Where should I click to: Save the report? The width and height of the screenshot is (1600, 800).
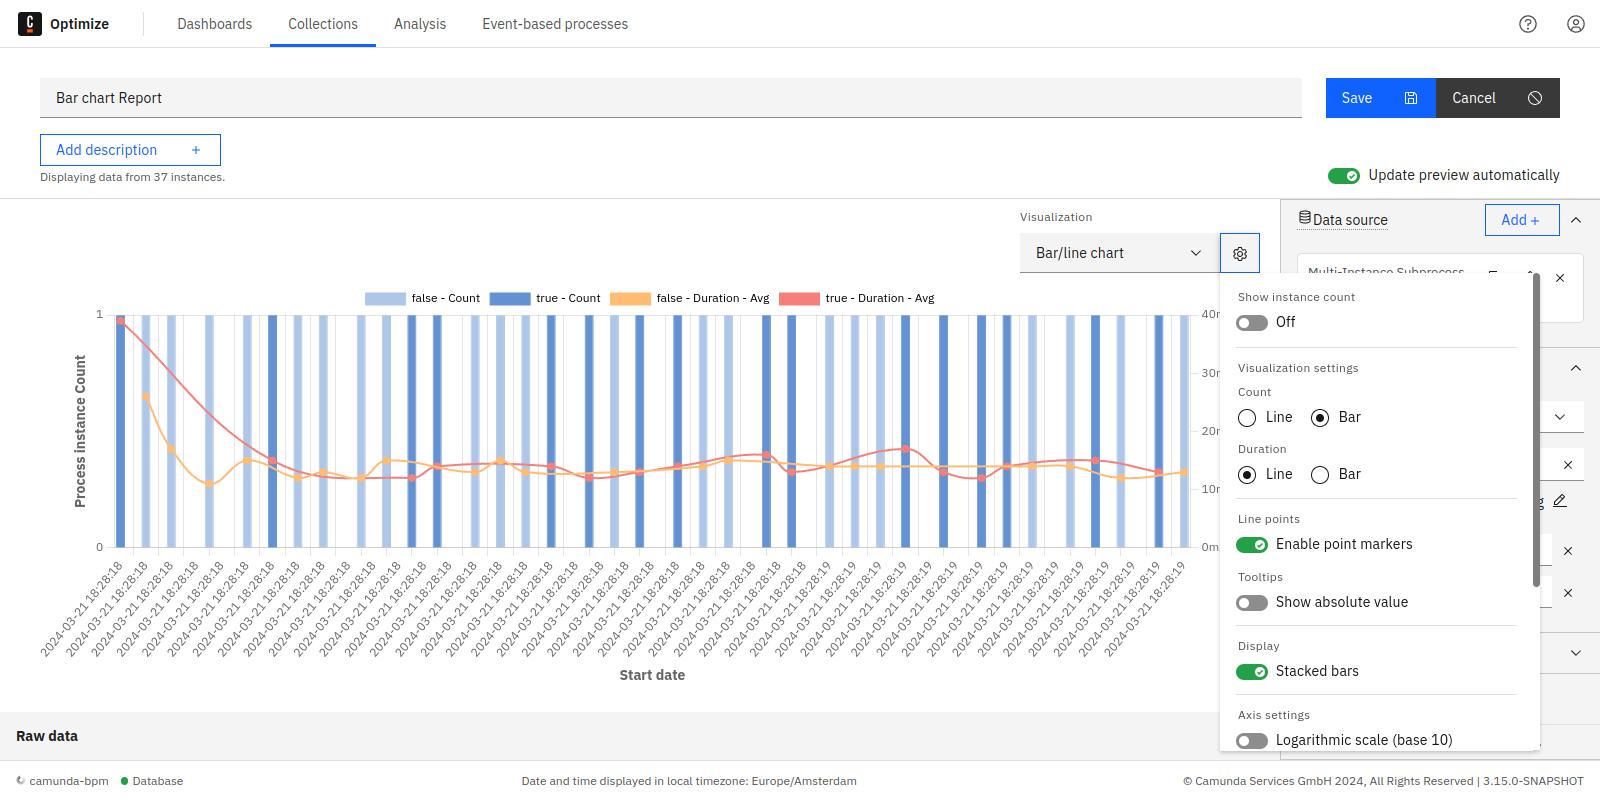[x=1380, y=98]
